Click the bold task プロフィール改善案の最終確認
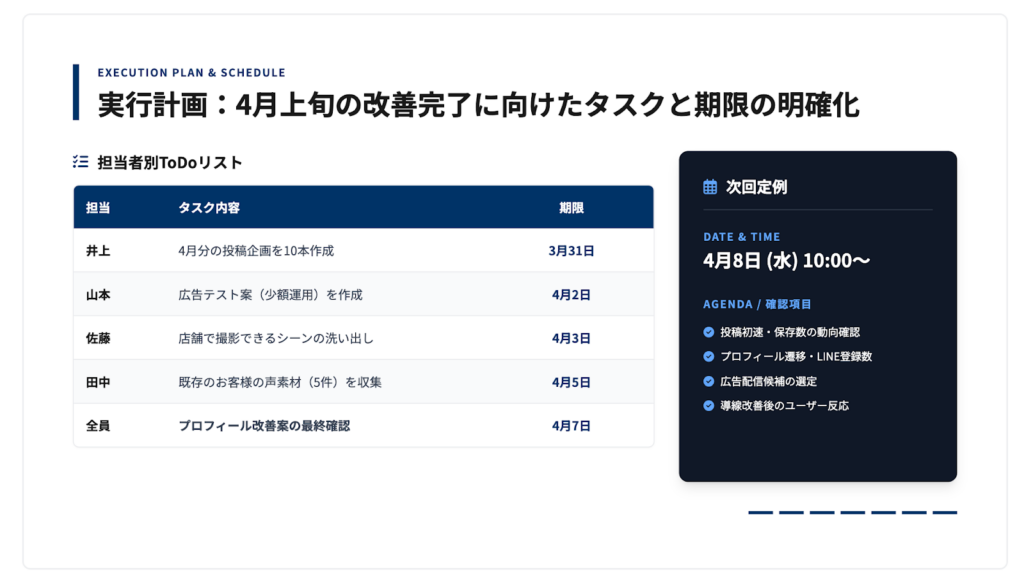The width and height of the screenshot is (1024, 579). click(264, 426)
